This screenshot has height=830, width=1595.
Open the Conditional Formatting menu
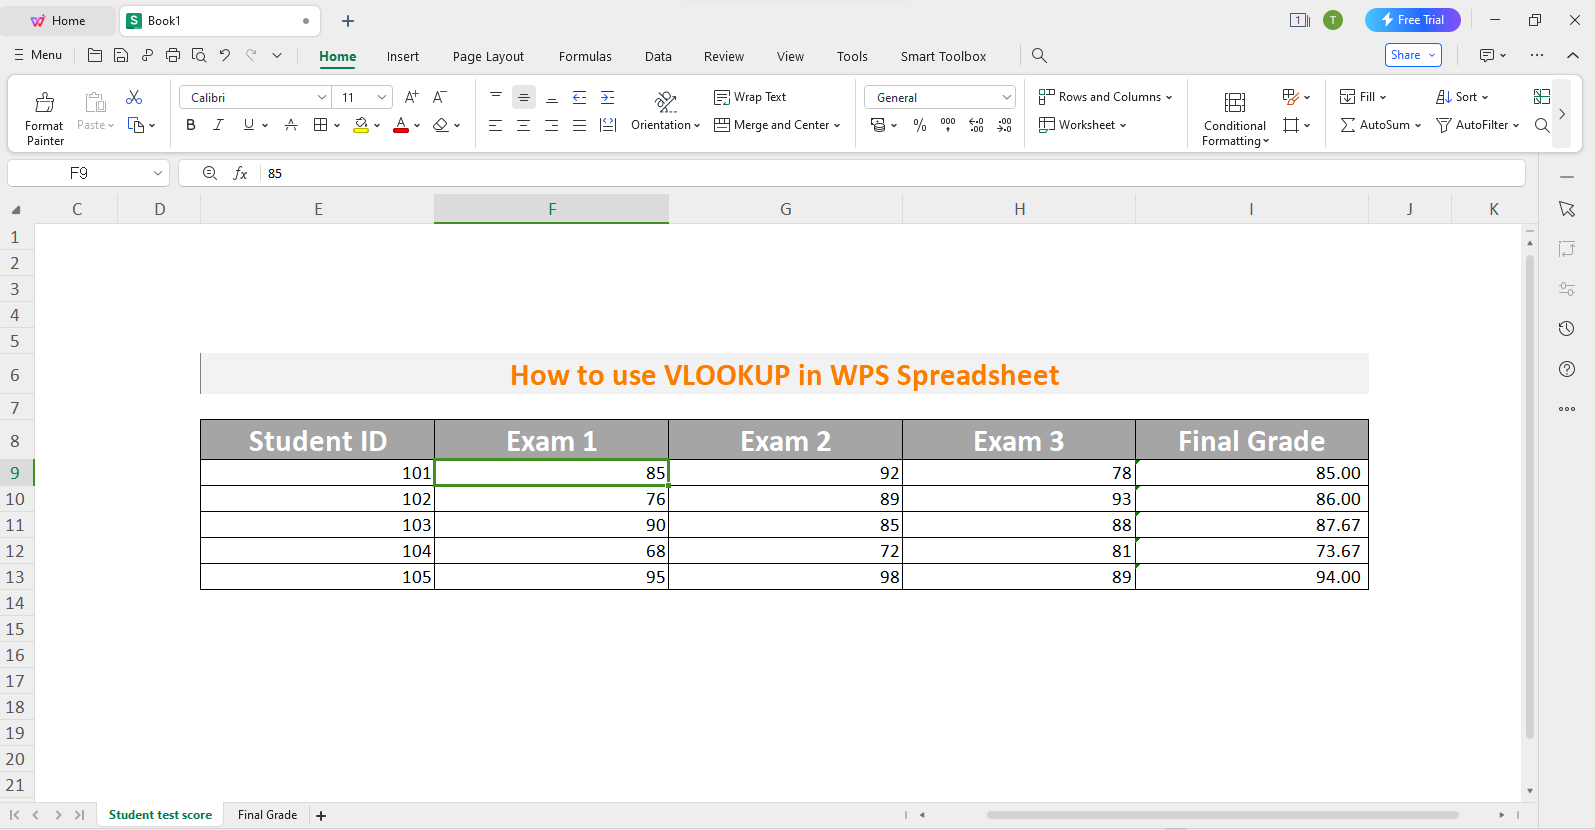[x=1235, y=118]
